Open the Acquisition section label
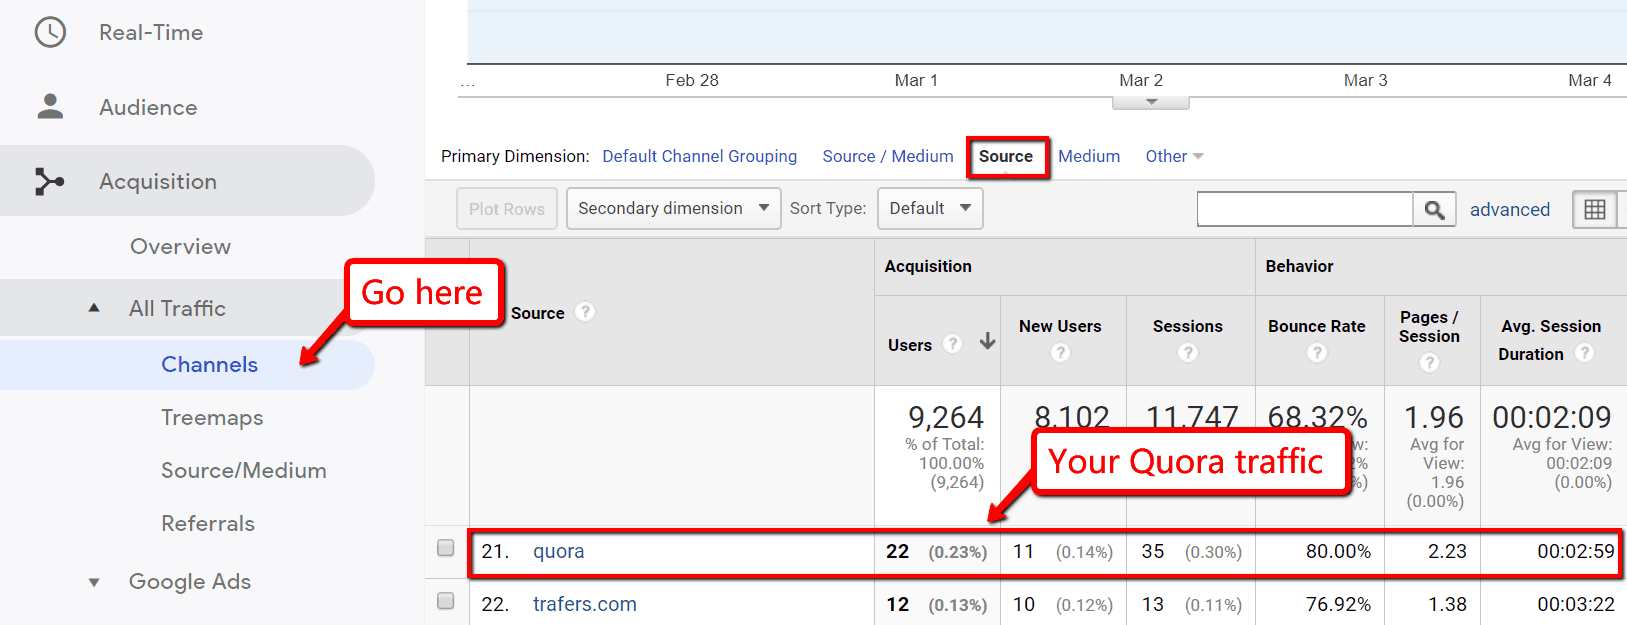The width and height of the screenshot is (1627, 625). 158,181
